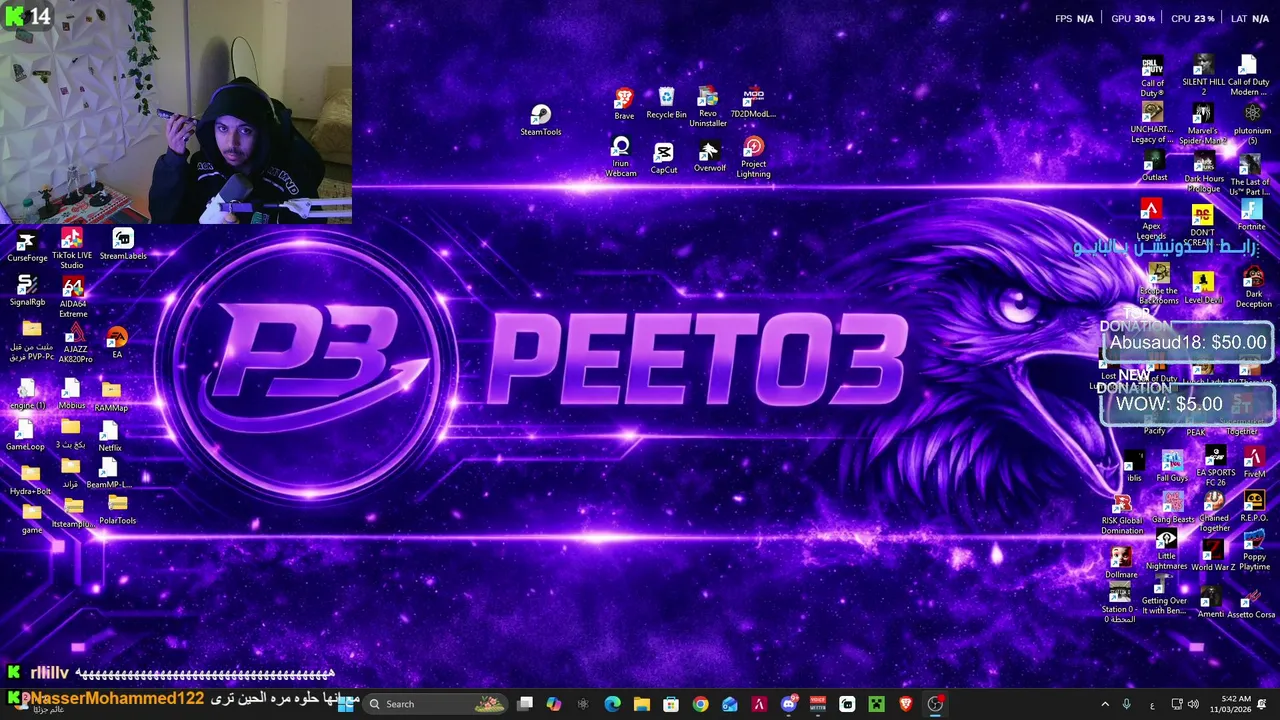This screenshot has height=720, width=1280.
Task: Select the BeamMP-L shortcut
Action: click(109, 474)
